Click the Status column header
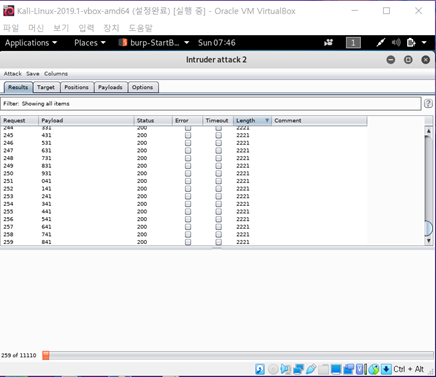This screenshot has height=377, width=436. (x=153, y=120)
